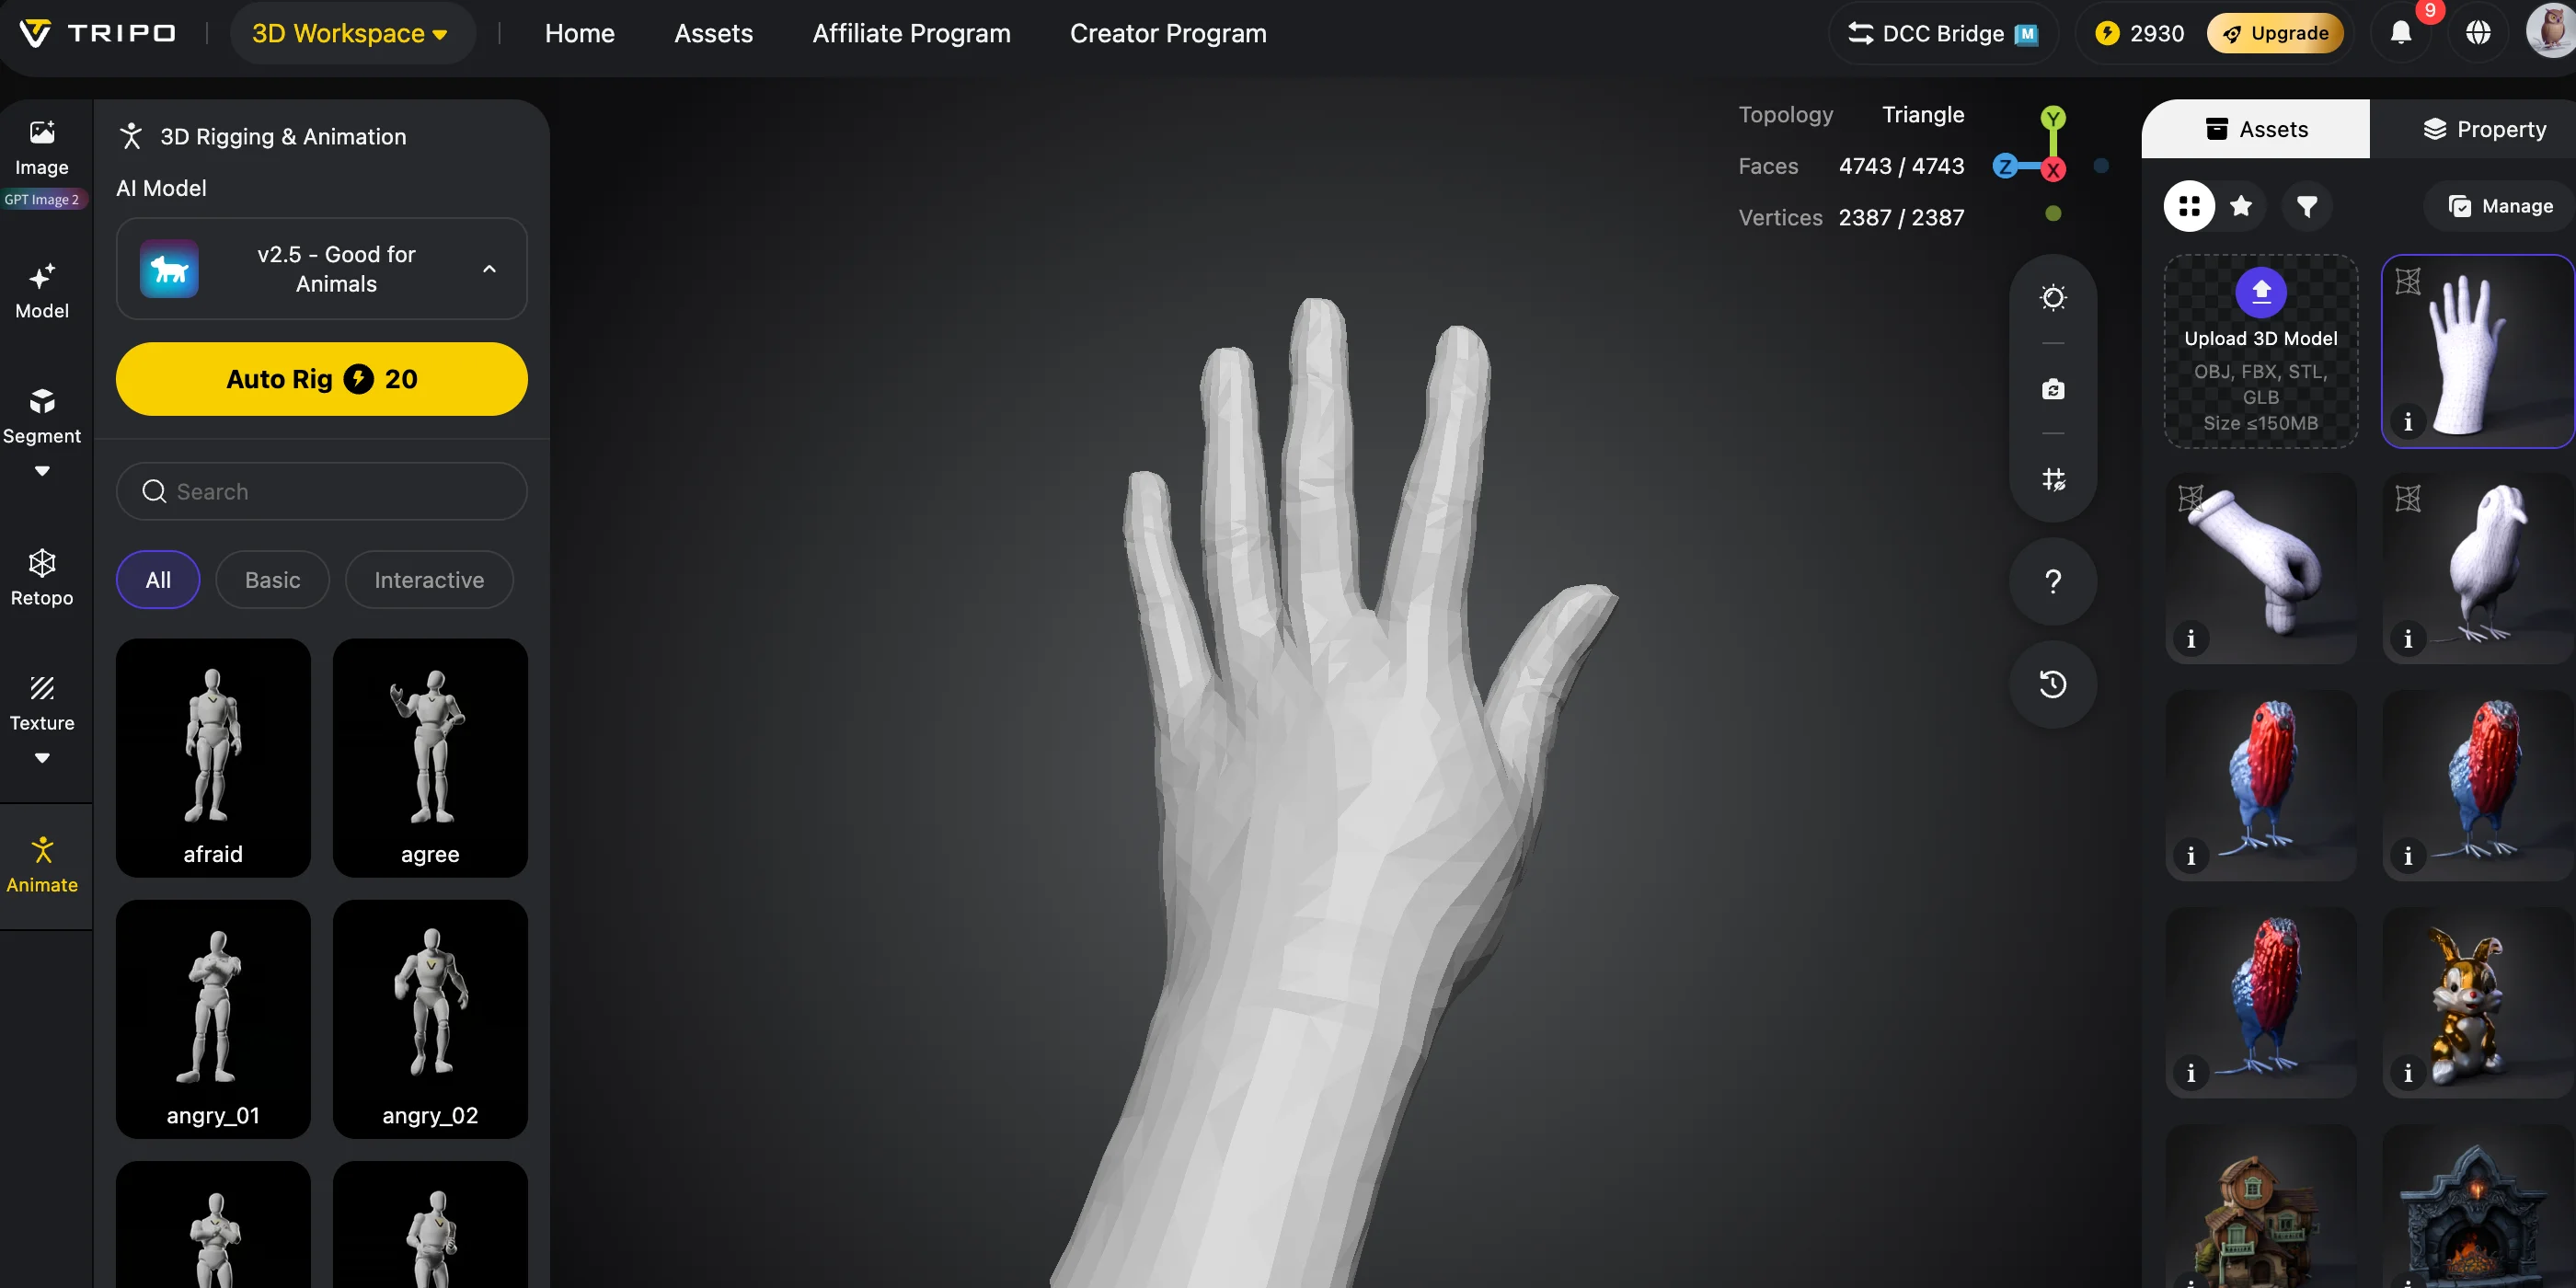Click the Tripo logo
Screen dimensions: 2576x1288
pos(98,33)
